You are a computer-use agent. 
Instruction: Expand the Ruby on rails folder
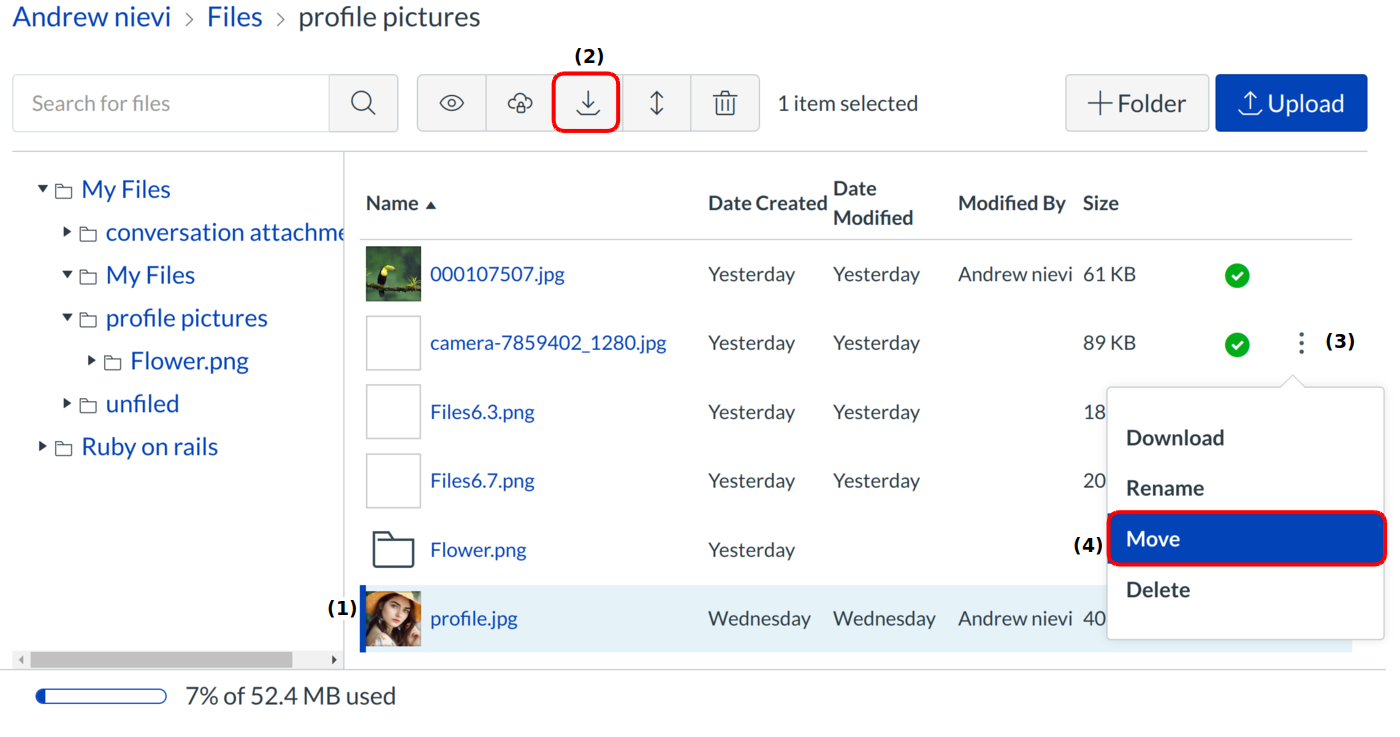(43, 447)
